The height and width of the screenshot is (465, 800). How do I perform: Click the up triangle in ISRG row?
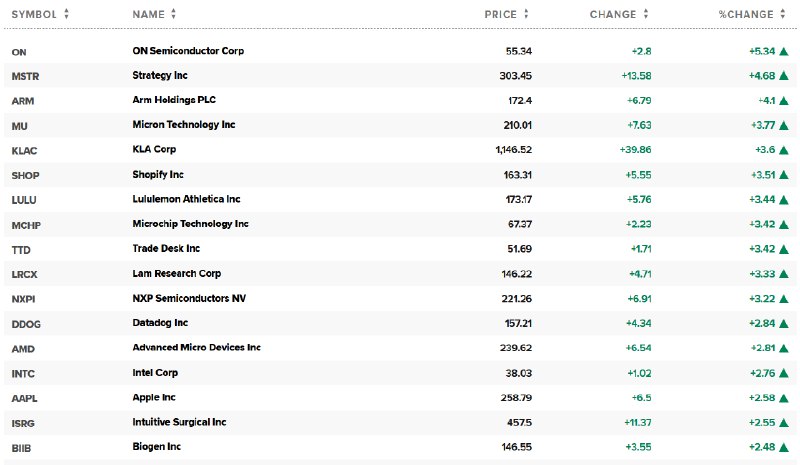click(x=784, y=423)
